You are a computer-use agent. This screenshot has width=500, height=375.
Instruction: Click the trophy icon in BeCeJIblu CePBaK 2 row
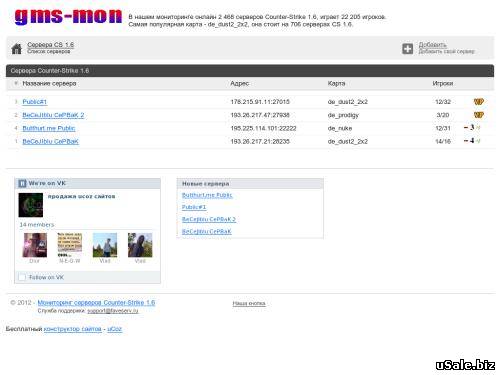[479, 115]
